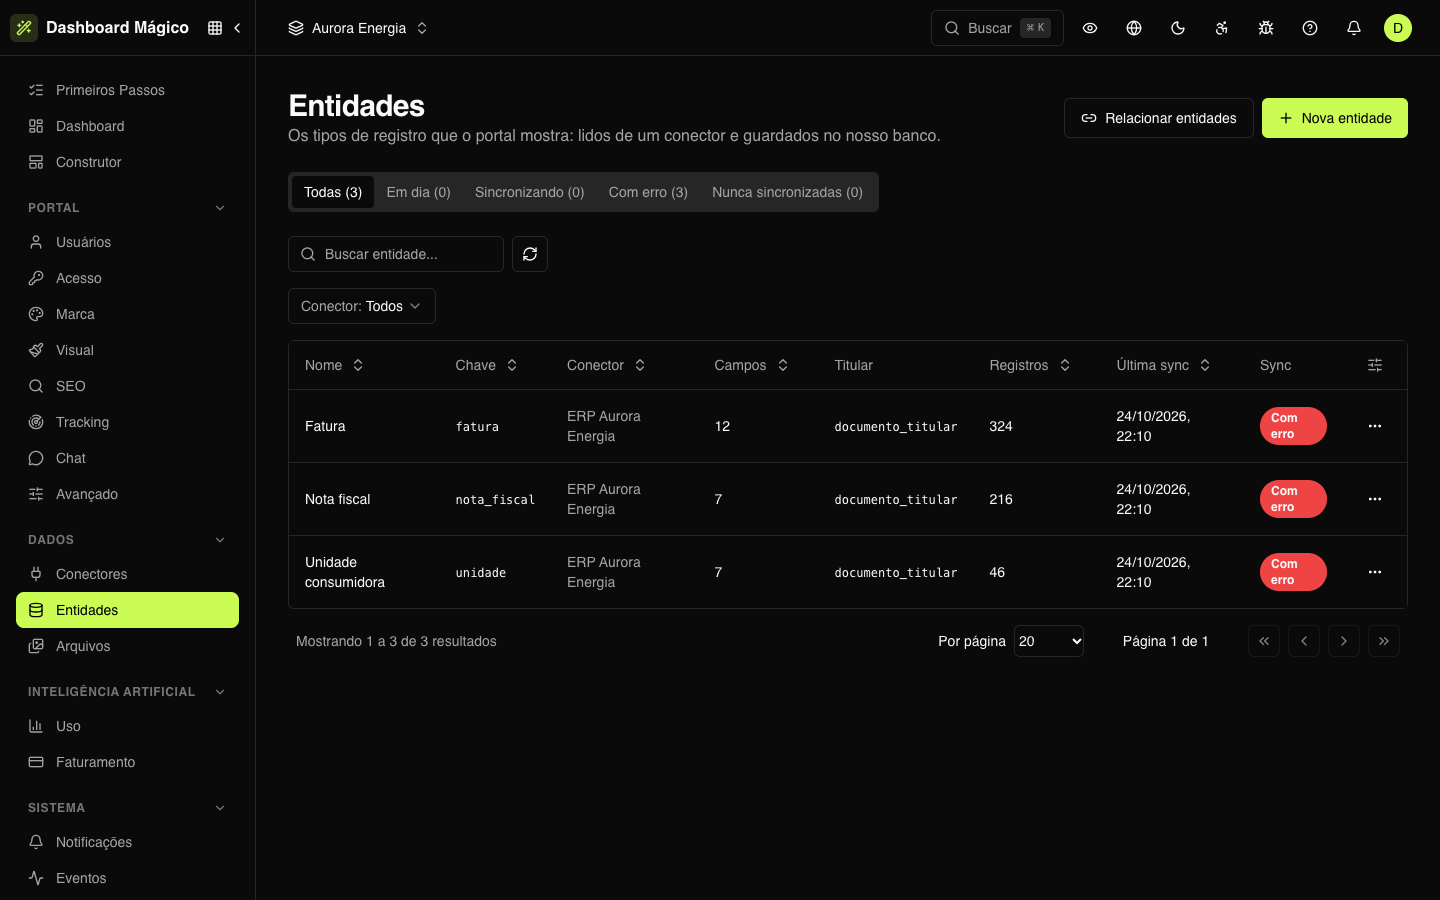Viewport: 1440px width, 900px height.
Task: Open the user avatar D menu
Action: (1398, 28)
